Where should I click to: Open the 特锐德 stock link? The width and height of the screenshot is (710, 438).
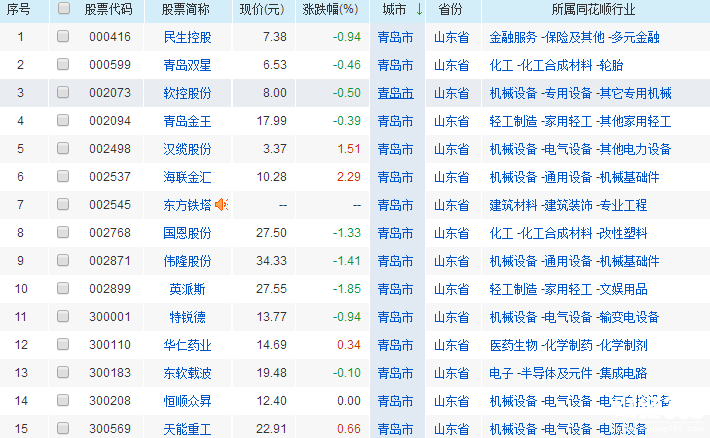187,317
